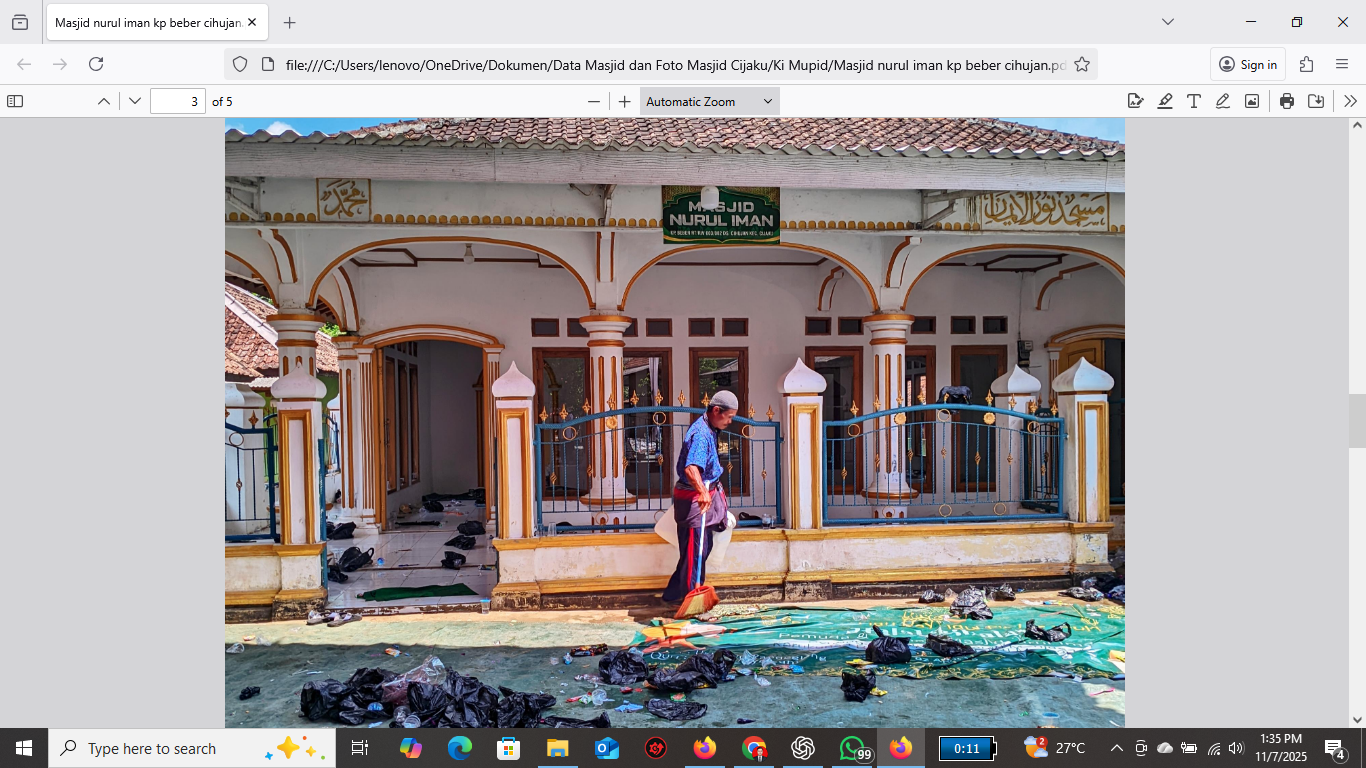
Task: Zoom in with the plus button
Action: (x=625, y=101)
